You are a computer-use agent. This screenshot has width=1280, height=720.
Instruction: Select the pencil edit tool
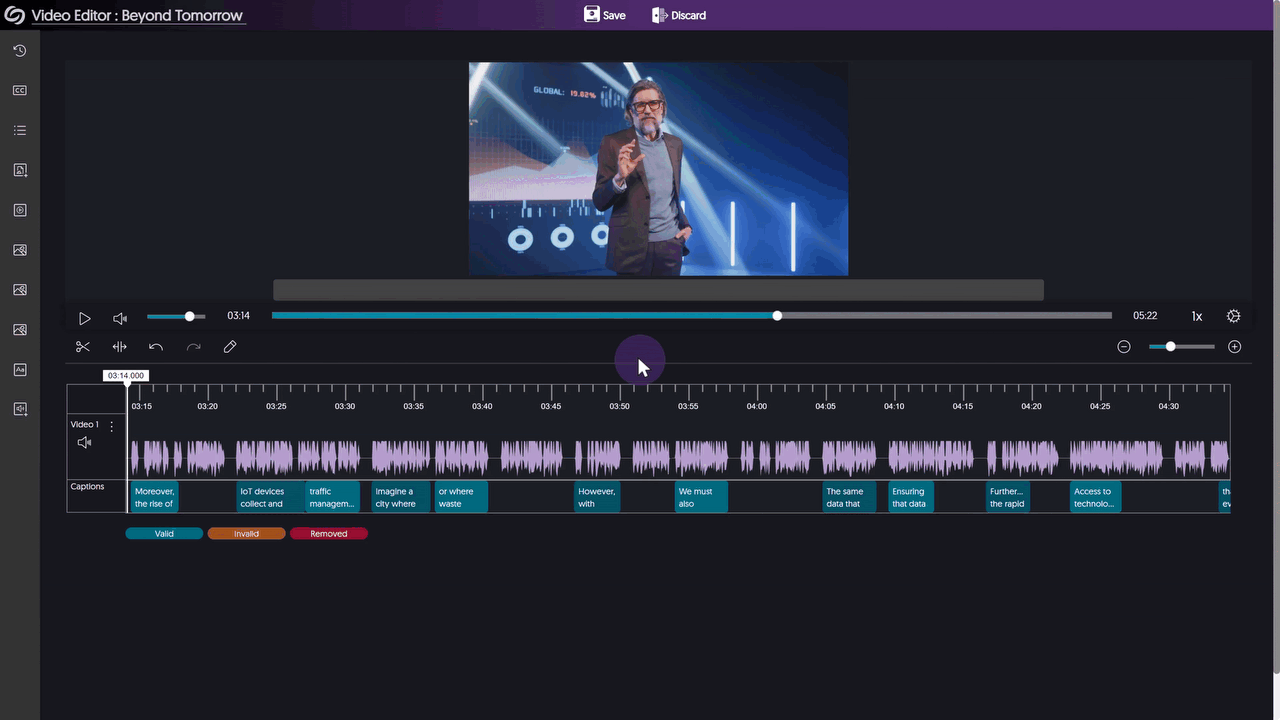(229, 346)
